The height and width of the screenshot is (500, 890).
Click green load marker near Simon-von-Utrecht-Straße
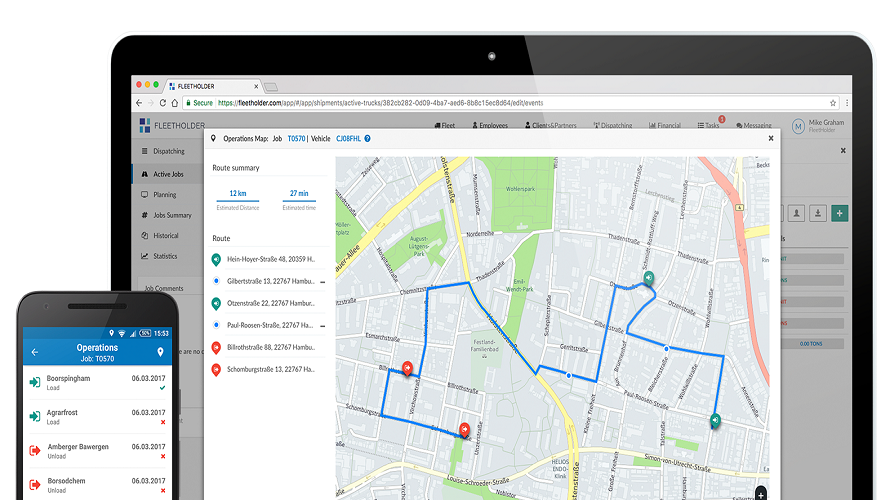click(715, 421)
